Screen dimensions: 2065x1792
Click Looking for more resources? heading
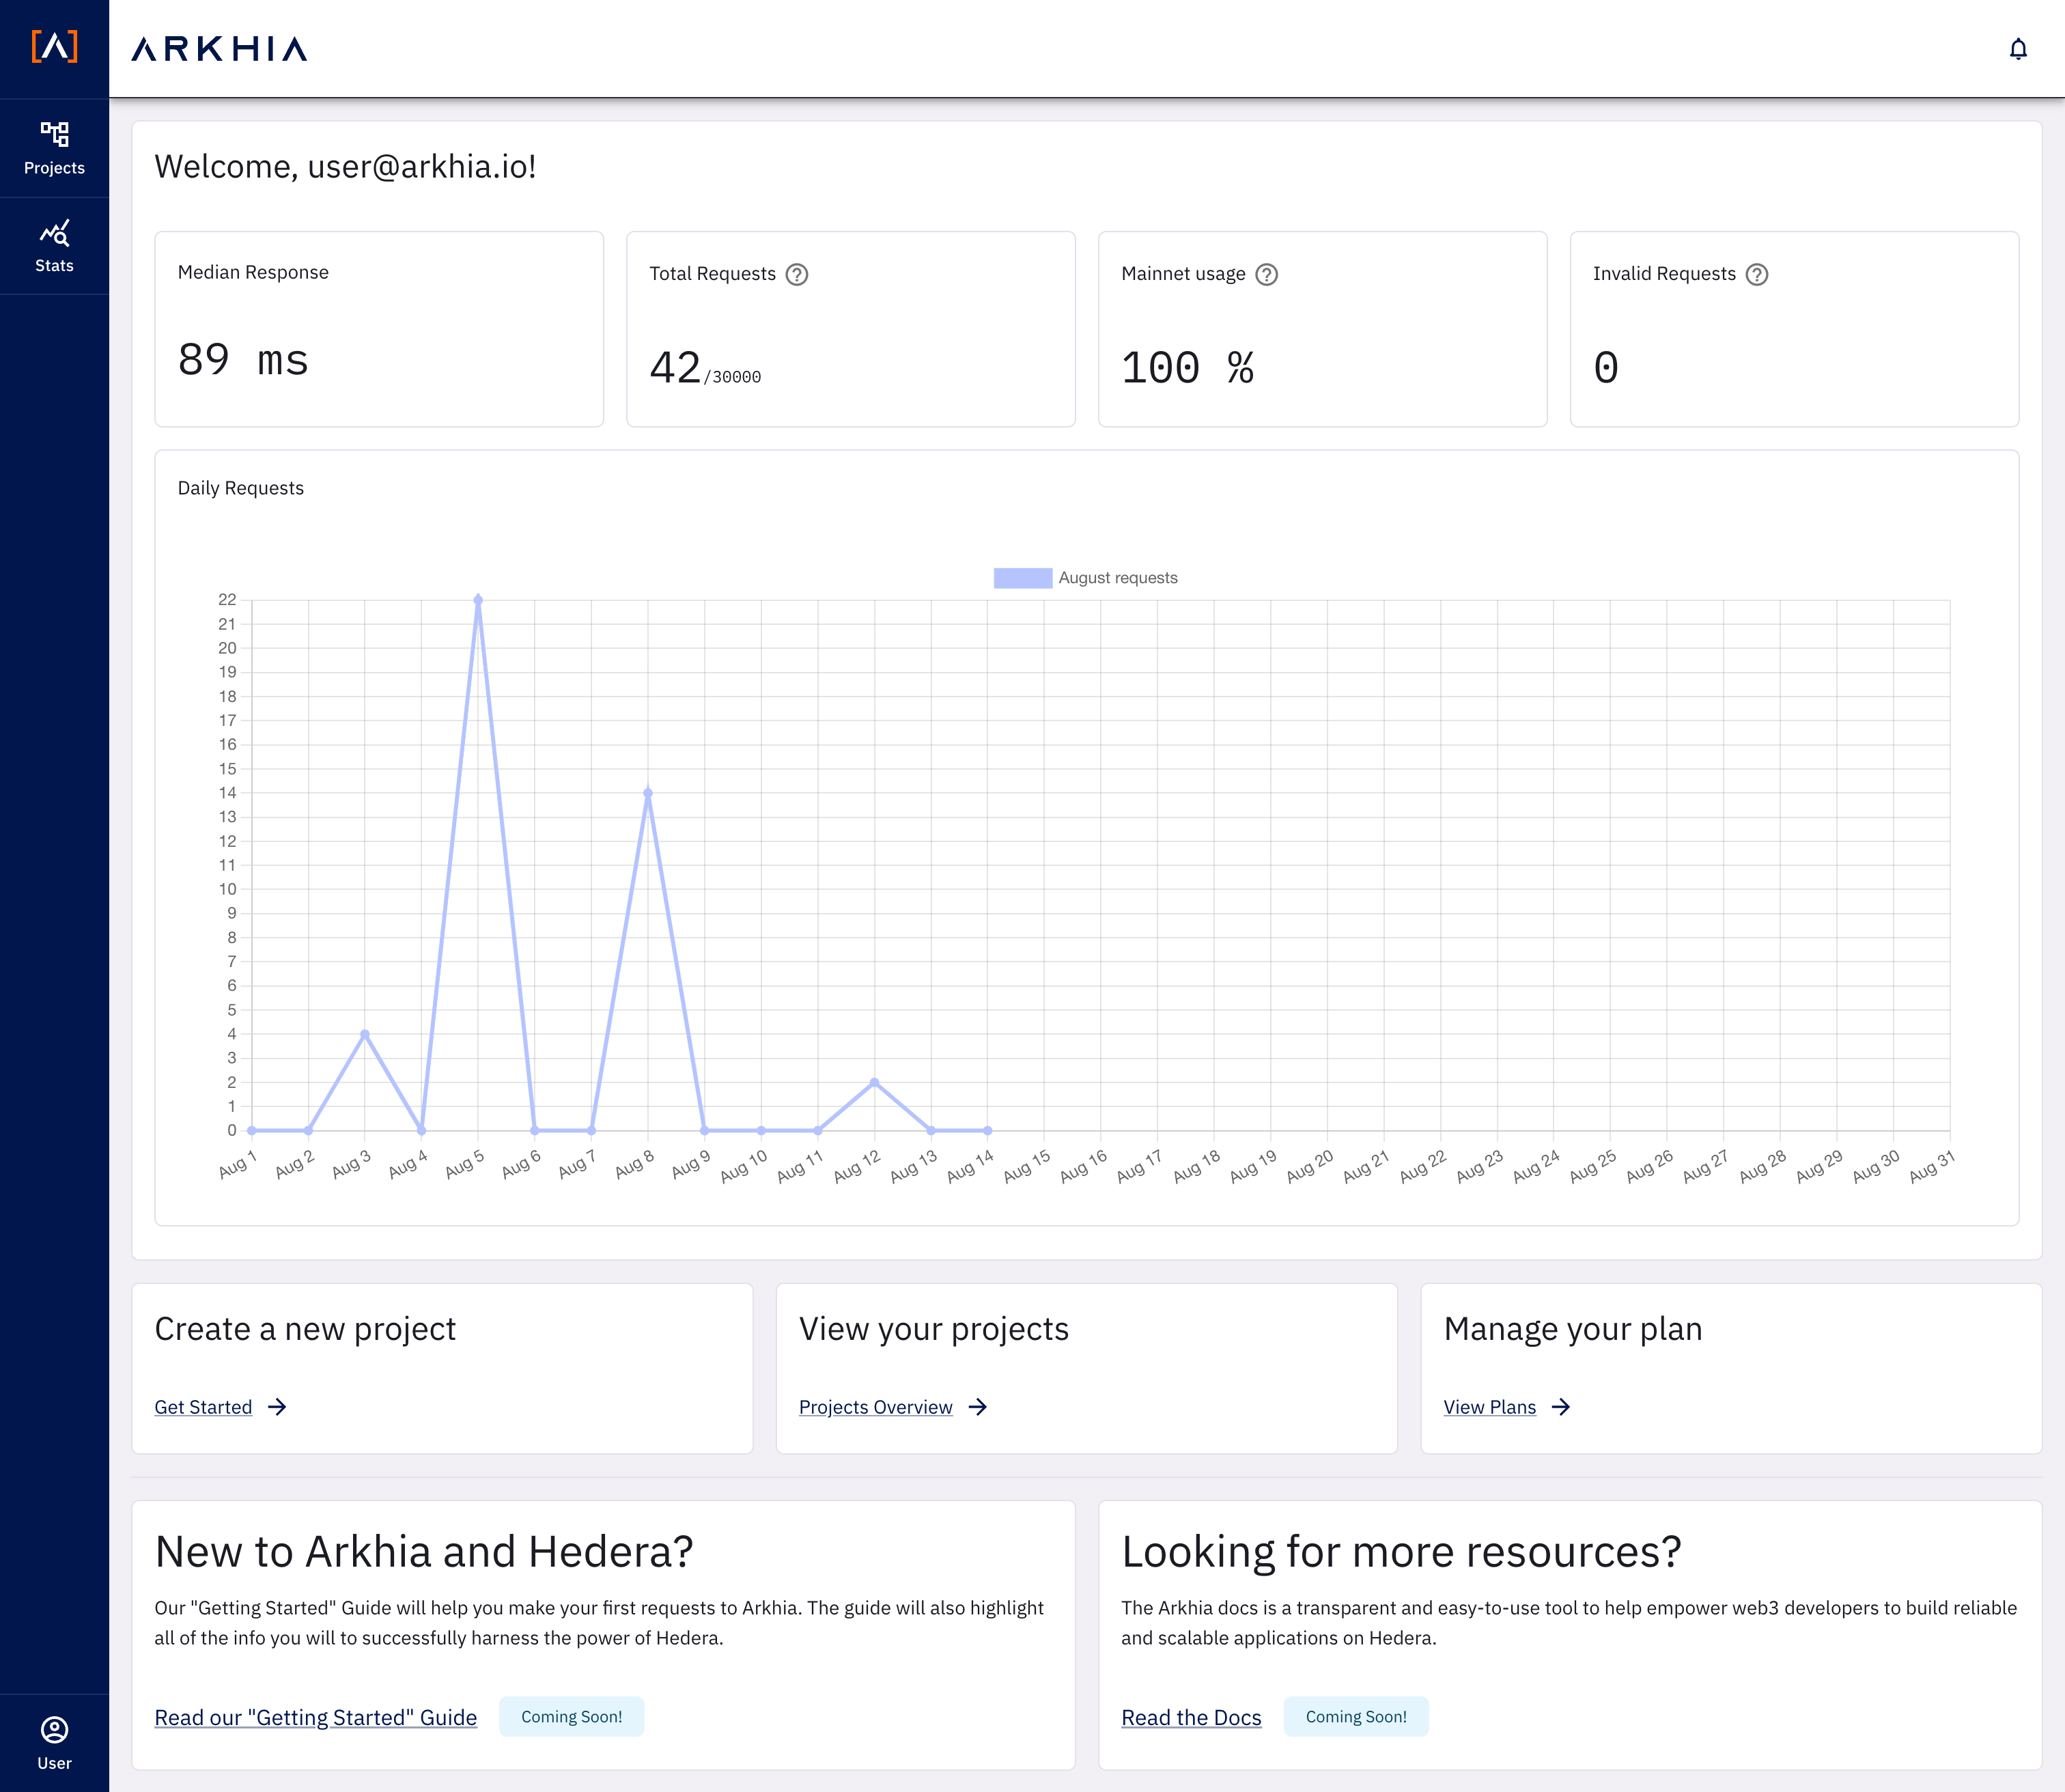[x=1401, y=1552]
